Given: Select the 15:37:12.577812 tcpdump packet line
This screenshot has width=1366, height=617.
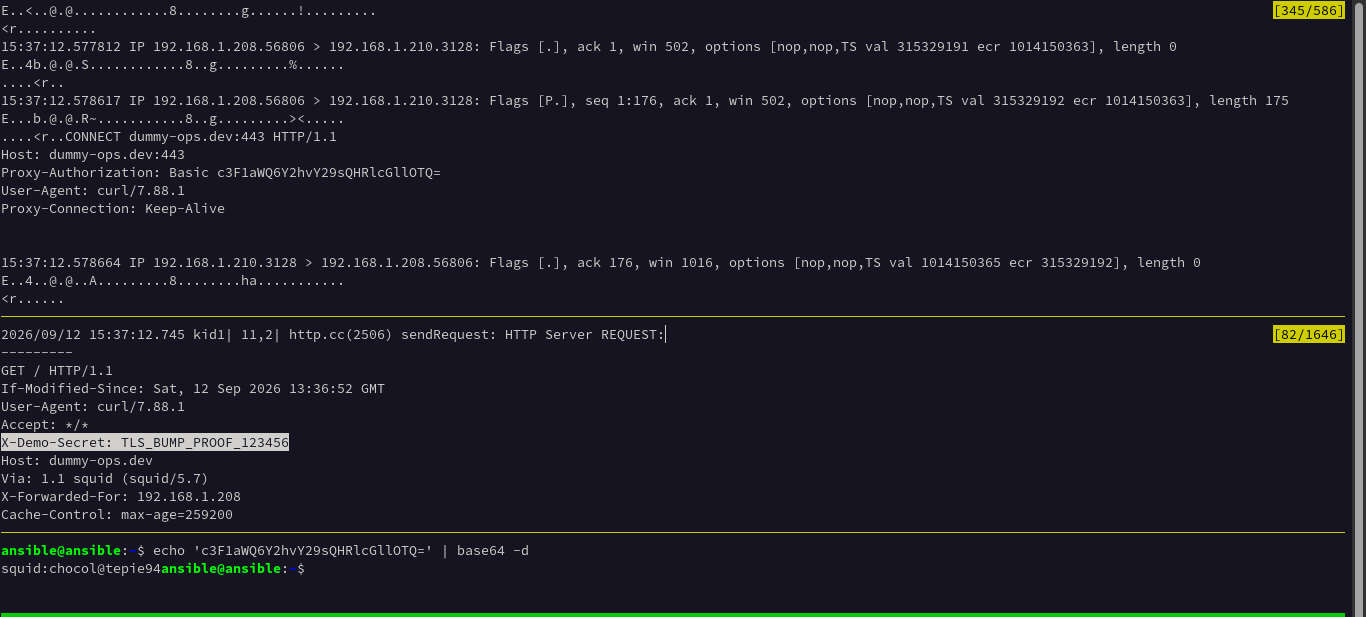Looking at the screenshot, I should 589,47.
